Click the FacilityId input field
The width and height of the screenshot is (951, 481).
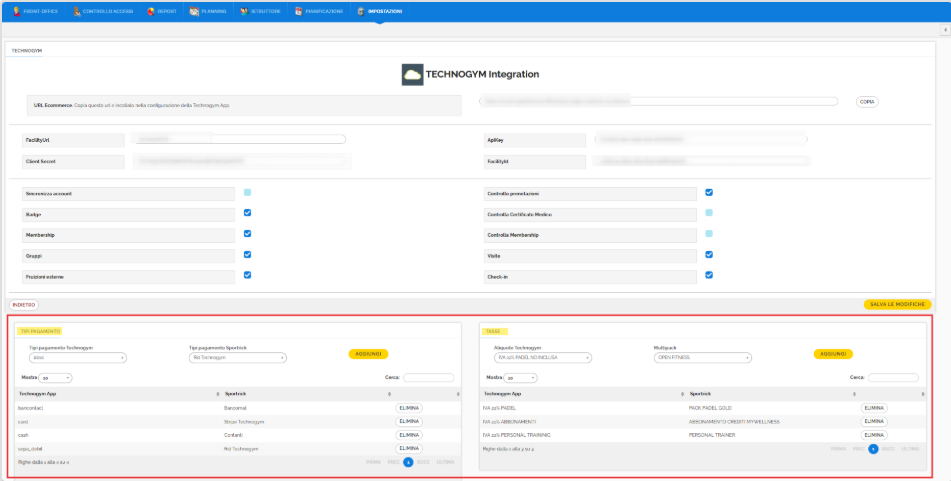[x=702, y=161]
